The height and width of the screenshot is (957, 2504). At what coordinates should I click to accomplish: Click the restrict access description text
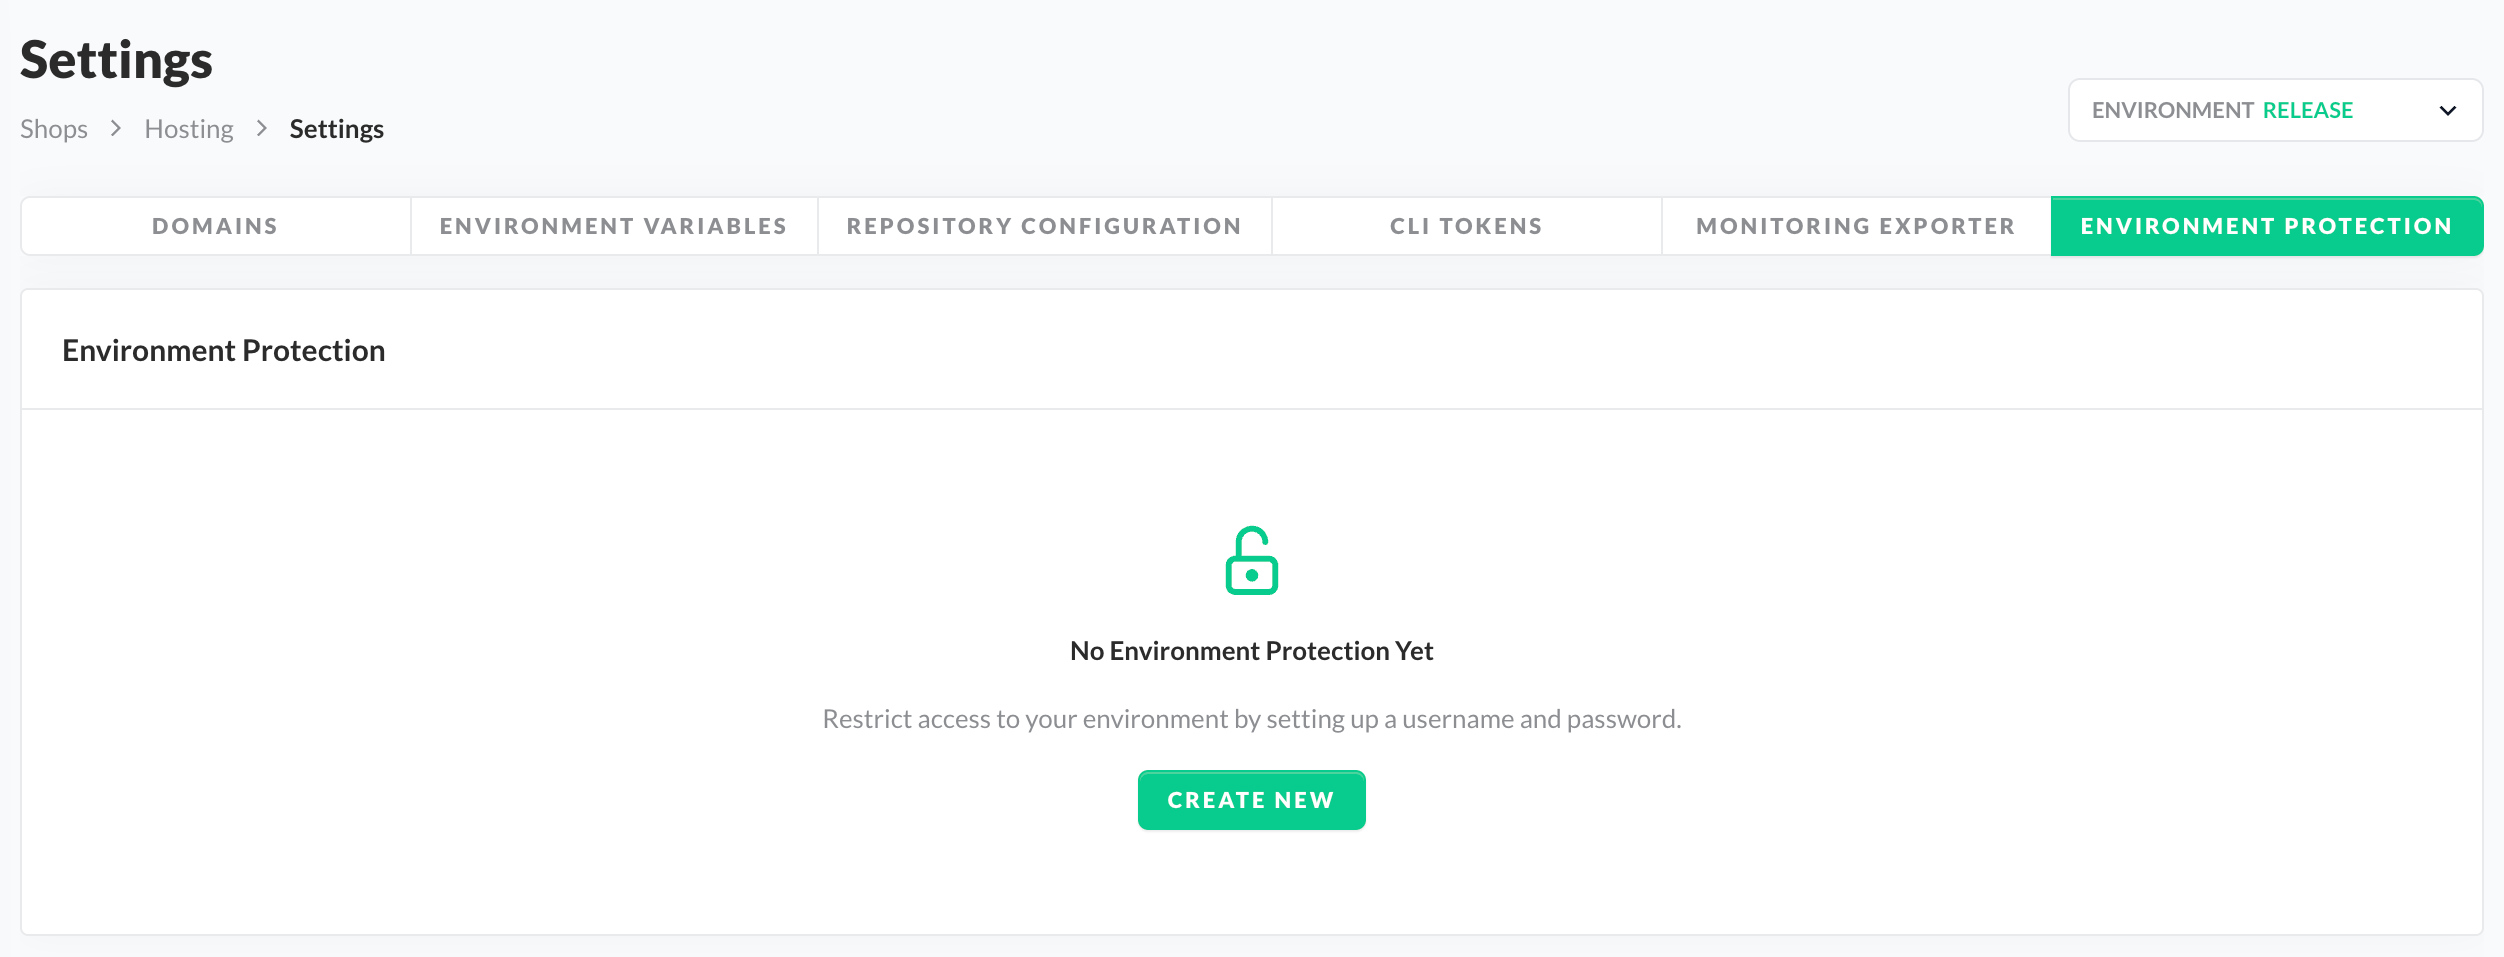pyautogui.click(x=1251, y=719)
